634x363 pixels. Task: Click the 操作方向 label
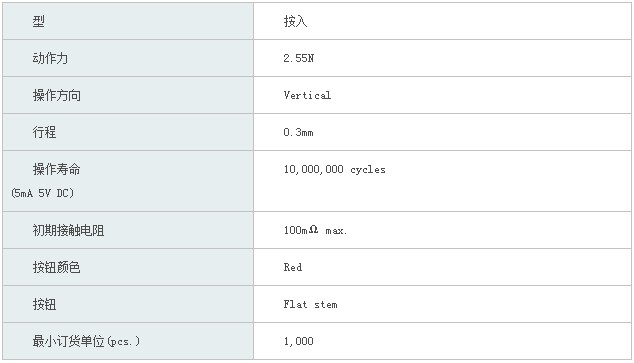[57, 95]
